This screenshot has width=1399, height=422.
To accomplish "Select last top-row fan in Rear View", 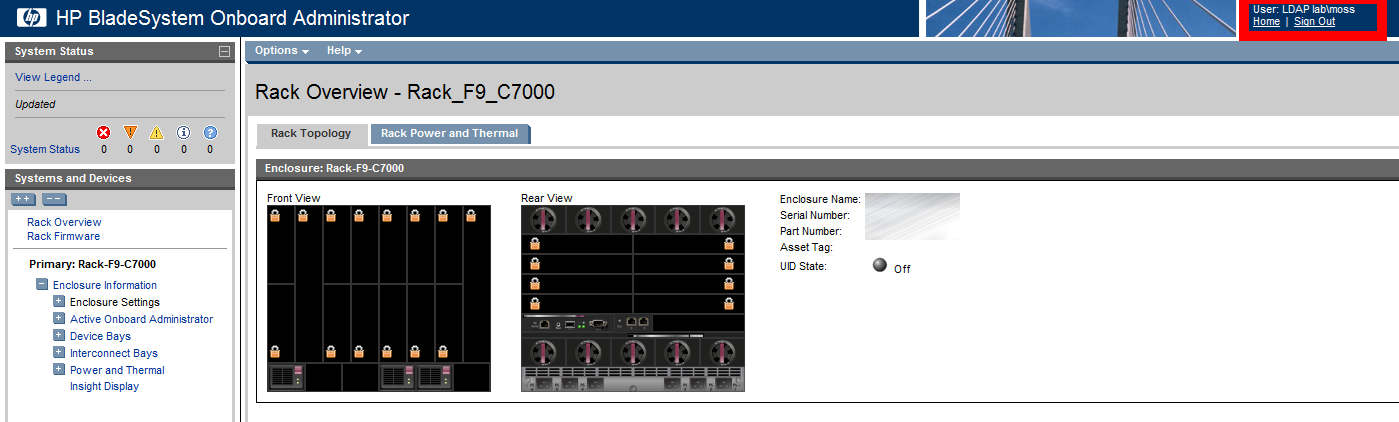I will [x=721, y=220].
